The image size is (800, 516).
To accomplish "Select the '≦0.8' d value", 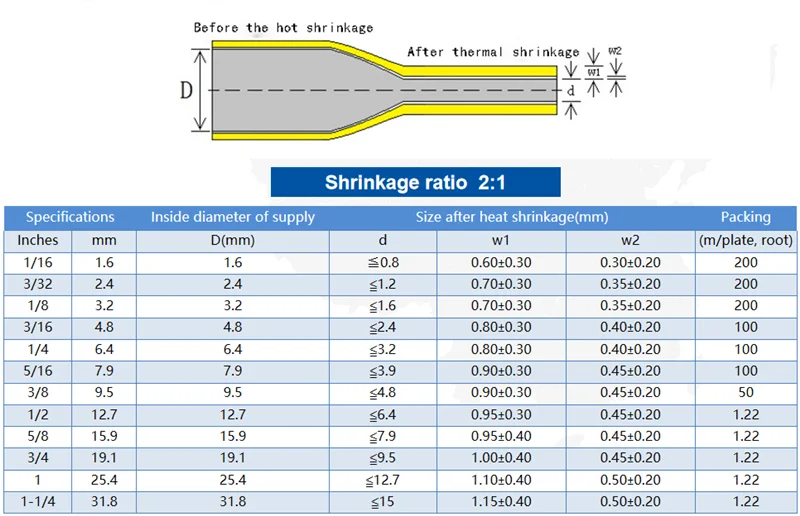I will click(x=383, y=262).
